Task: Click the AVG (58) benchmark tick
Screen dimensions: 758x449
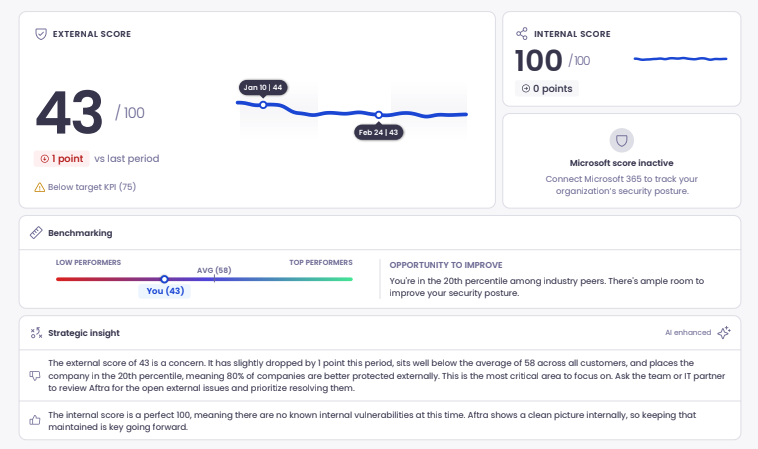Action: click(x=214, y=278)
